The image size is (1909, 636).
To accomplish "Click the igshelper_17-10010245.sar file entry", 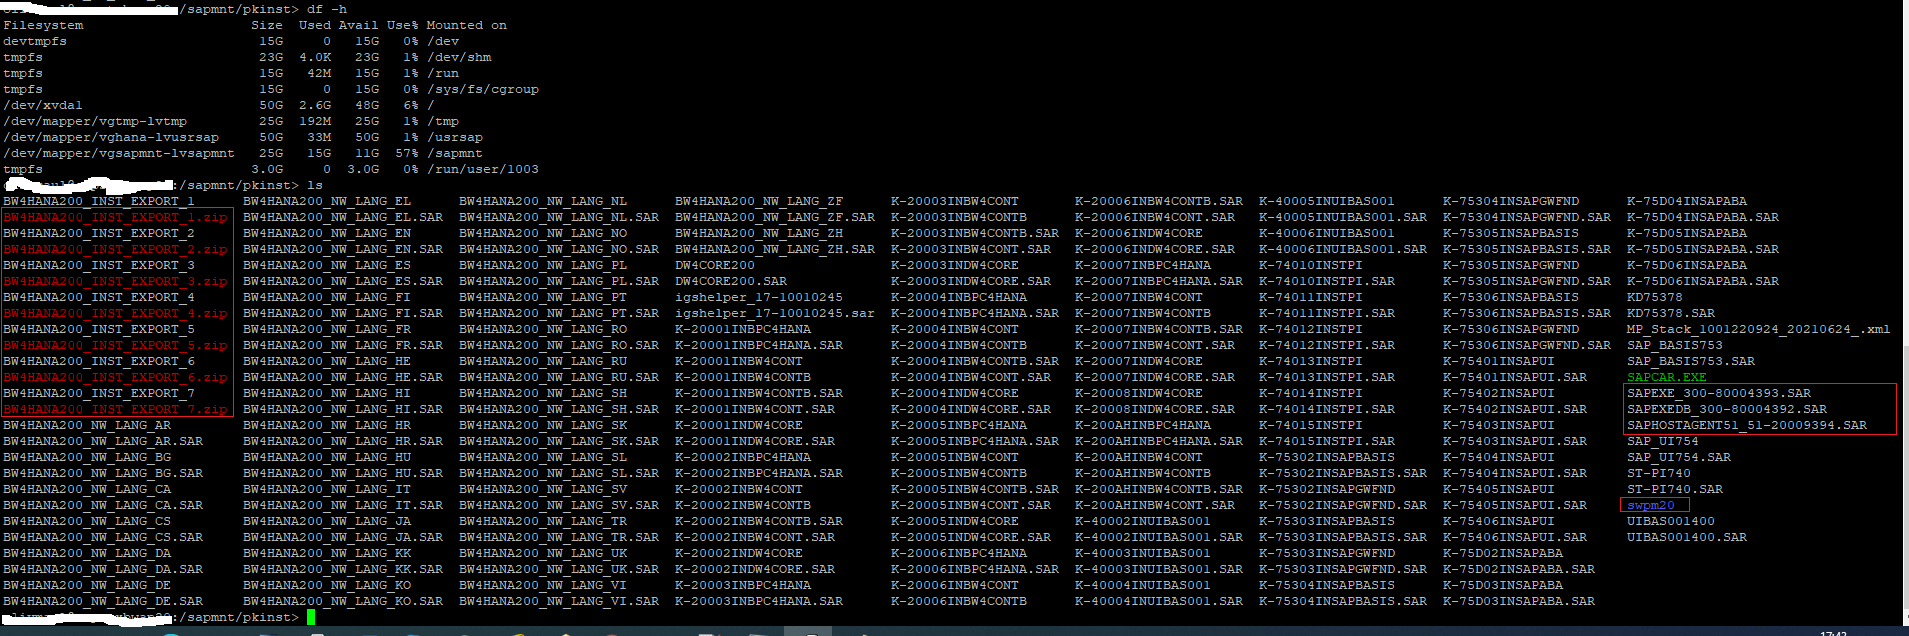I will pos(774,313).
